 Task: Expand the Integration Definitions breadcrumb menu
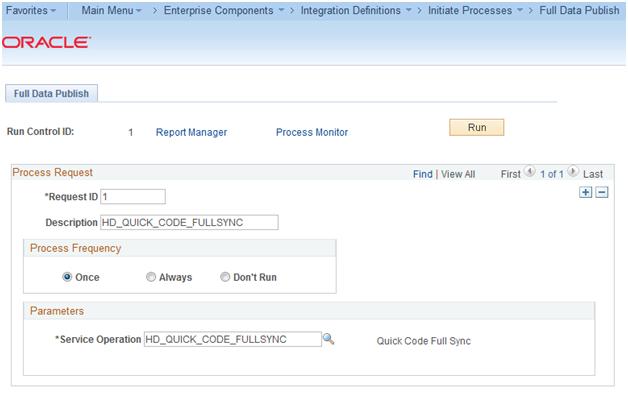pyautogui.click(x=356, y=10)
